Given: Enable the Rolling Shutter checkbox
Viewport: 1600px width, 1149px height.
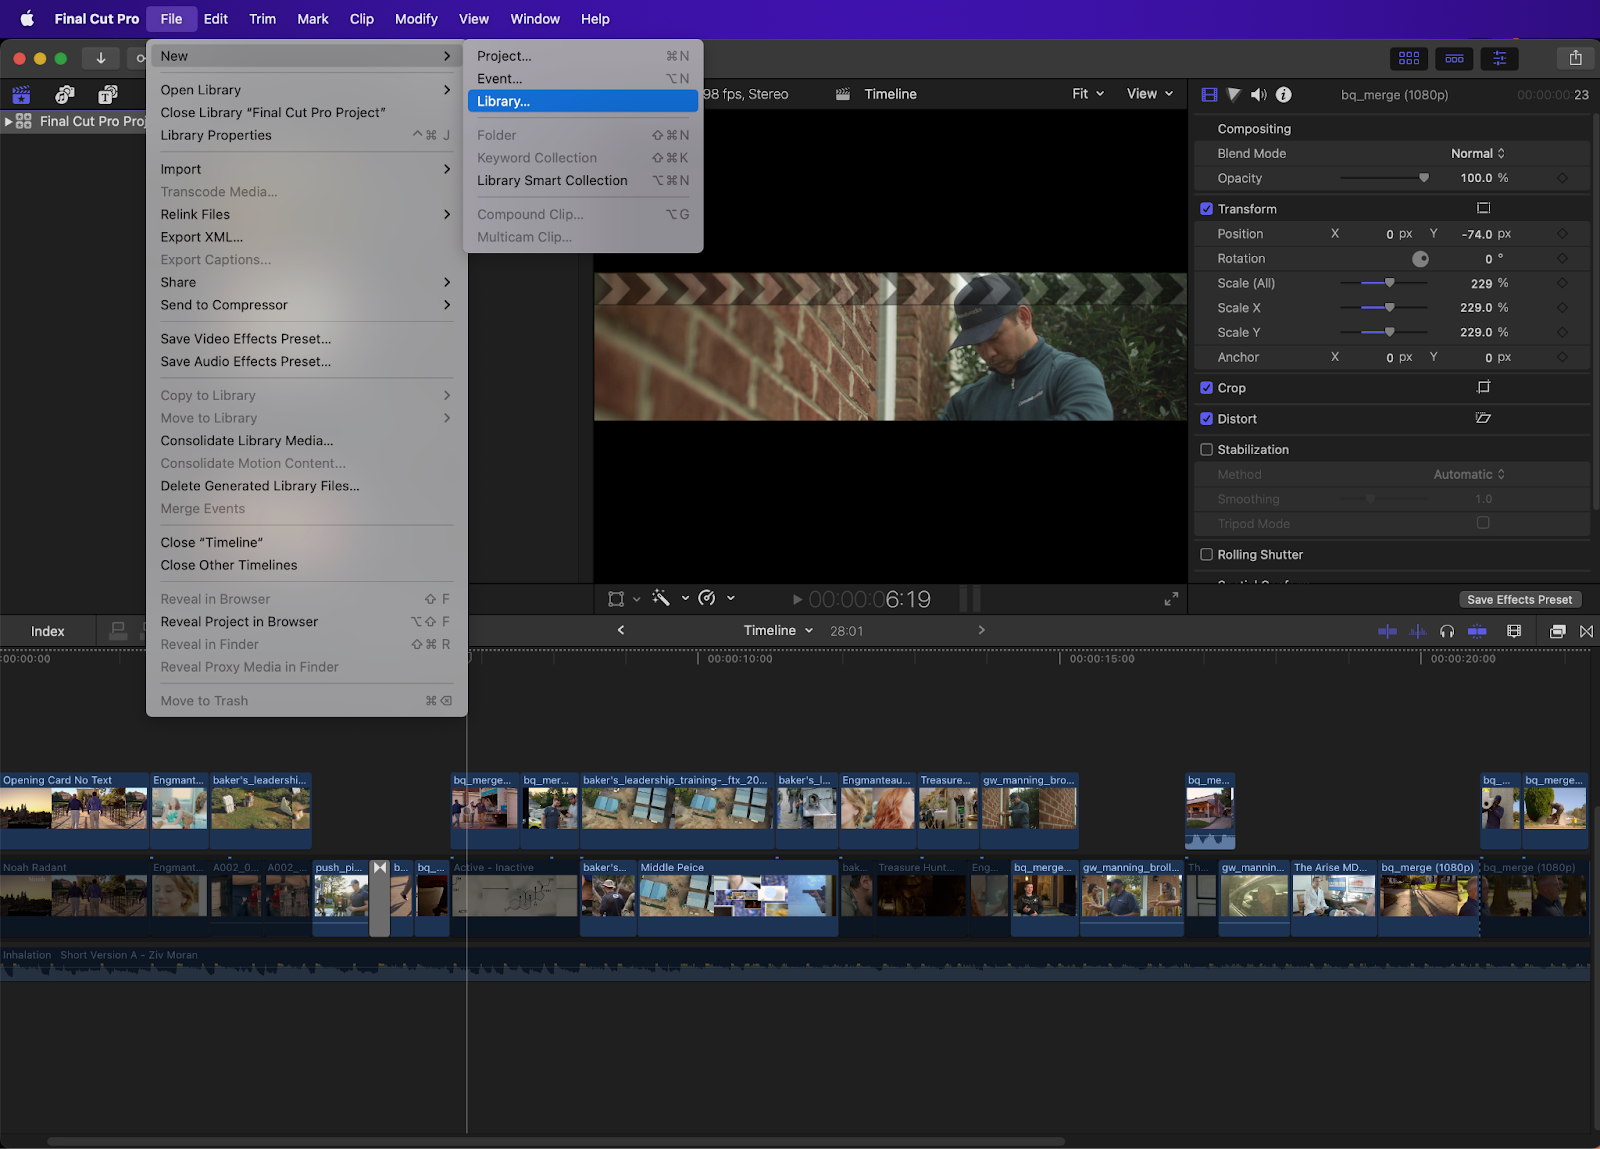Looking at the screenshot, I should [1206, 555].
